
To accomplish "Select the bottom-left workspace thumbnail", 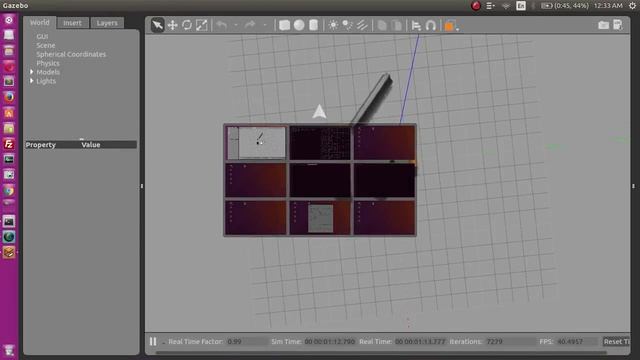I will (x=256, y=218).
